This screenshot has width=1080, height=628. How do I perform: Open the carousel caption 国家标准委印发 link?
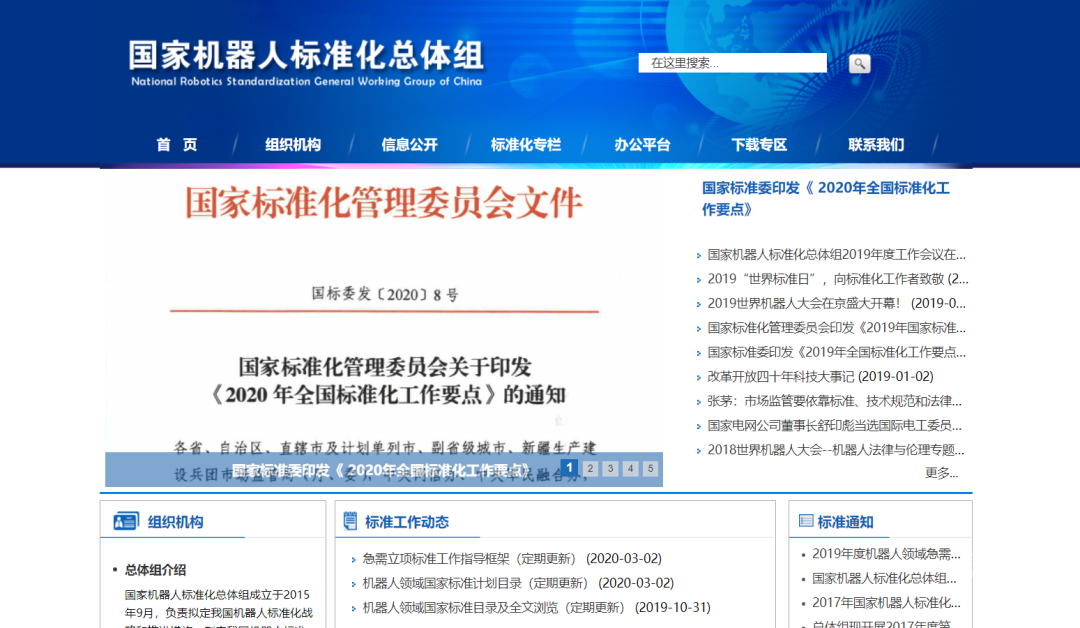coord(382,470)
